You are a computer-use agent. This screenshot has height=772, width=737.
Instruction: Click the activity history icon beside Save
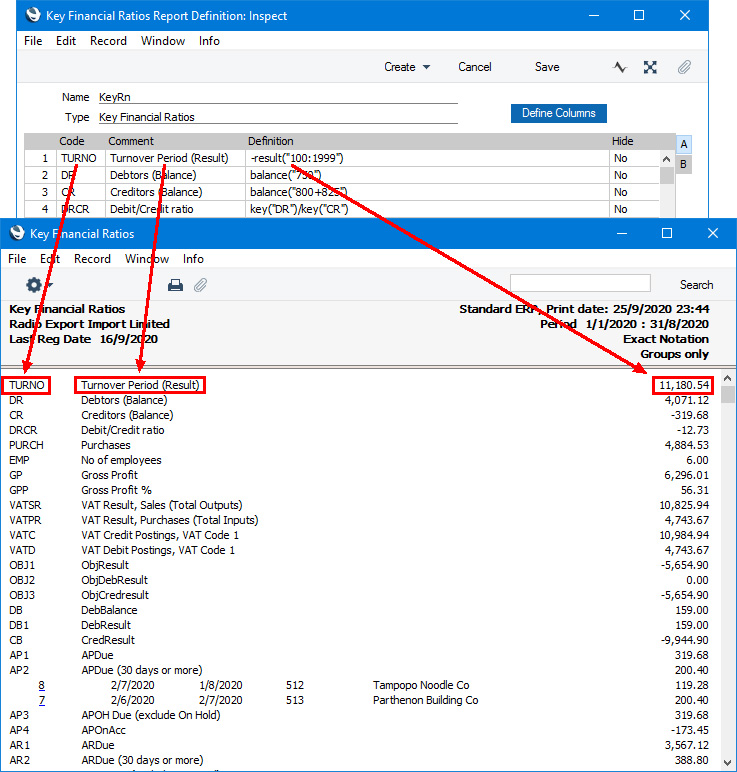pos(619,67)
